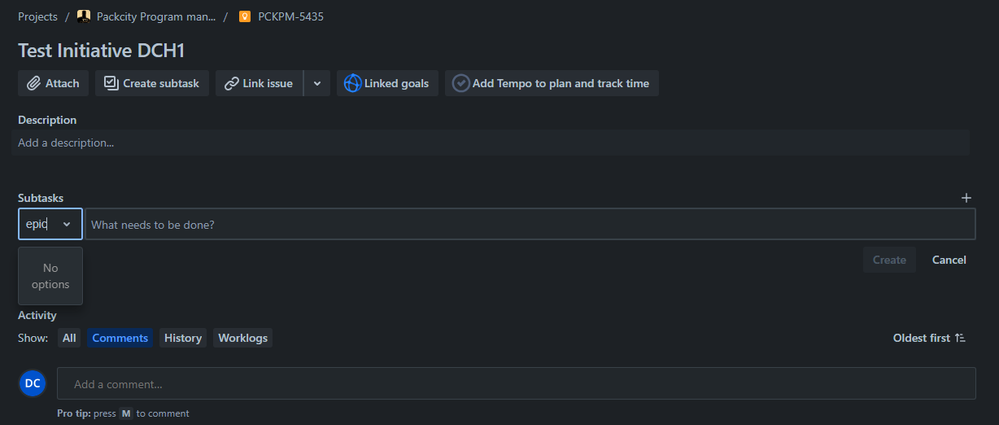Click the Tempo checkmark circle icon

click(x=461, y=83)
